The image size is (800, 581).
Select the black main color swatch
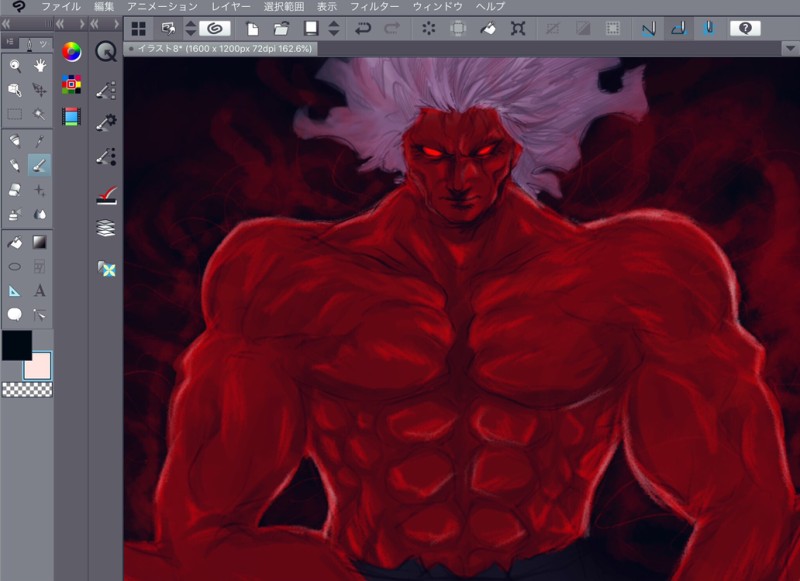(17, 345)
